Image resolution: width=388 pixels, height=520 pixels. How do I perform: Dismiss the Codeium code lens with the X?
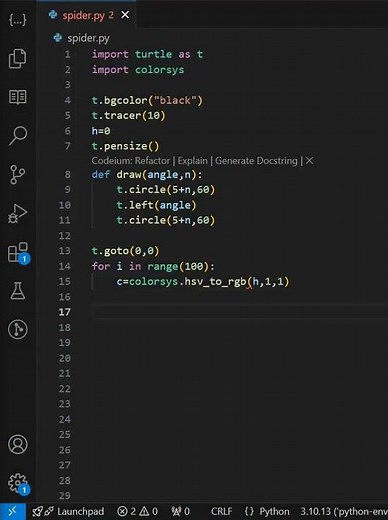[x=310, y=161]
